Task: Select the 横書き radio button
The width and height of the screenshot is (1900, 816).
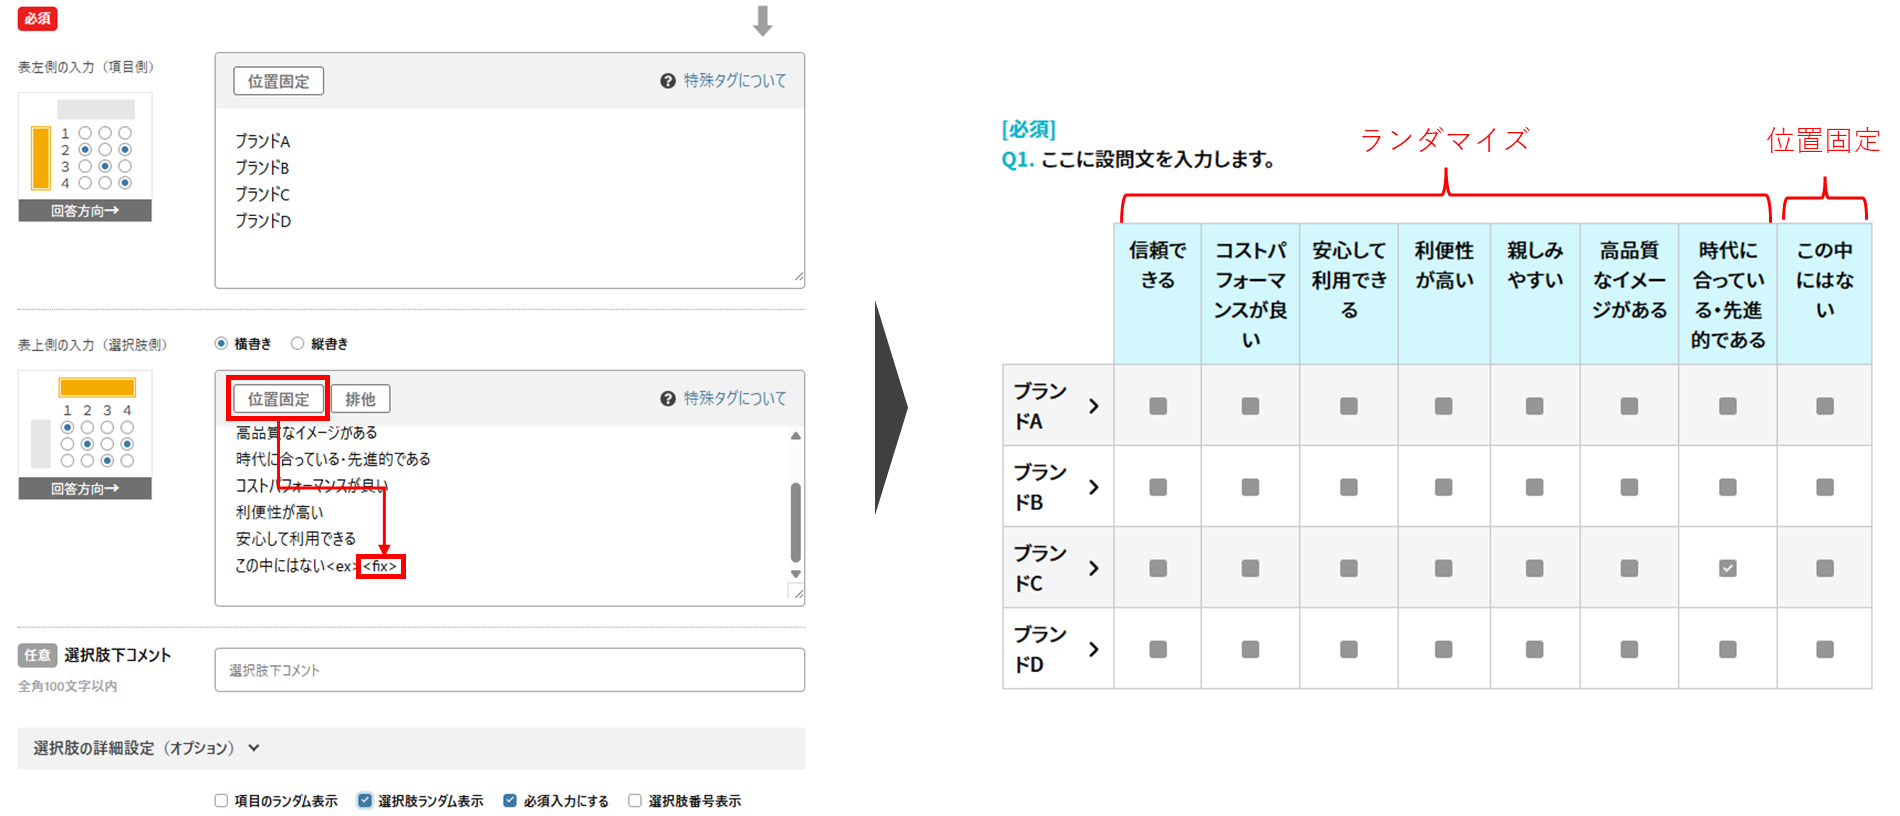Action: pos(222,344)
